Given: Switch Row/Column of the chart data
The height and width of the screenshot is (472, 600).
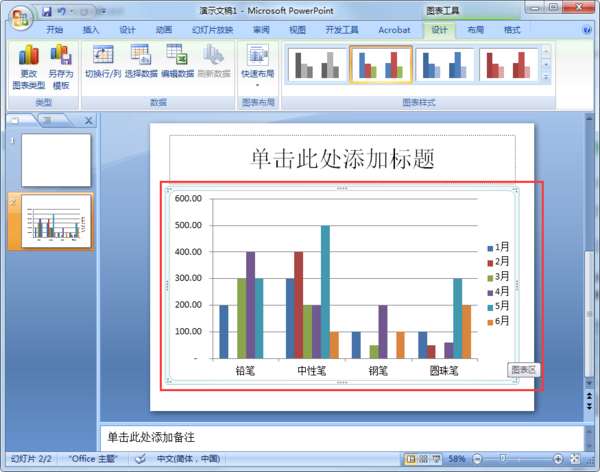Looking at the screenshot, I should 103,61.
